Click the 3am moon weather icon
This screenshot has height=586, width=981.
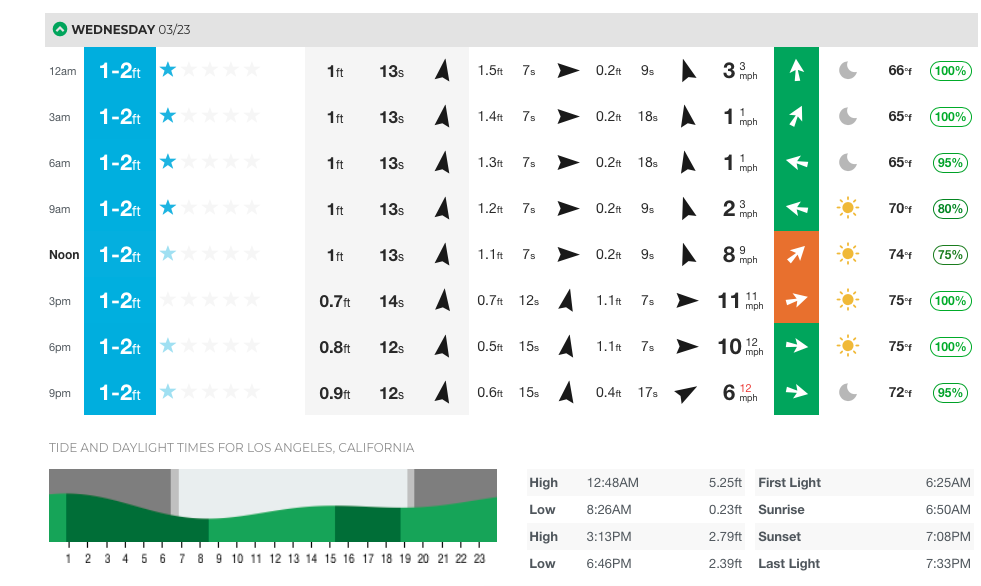coord(848,116)
